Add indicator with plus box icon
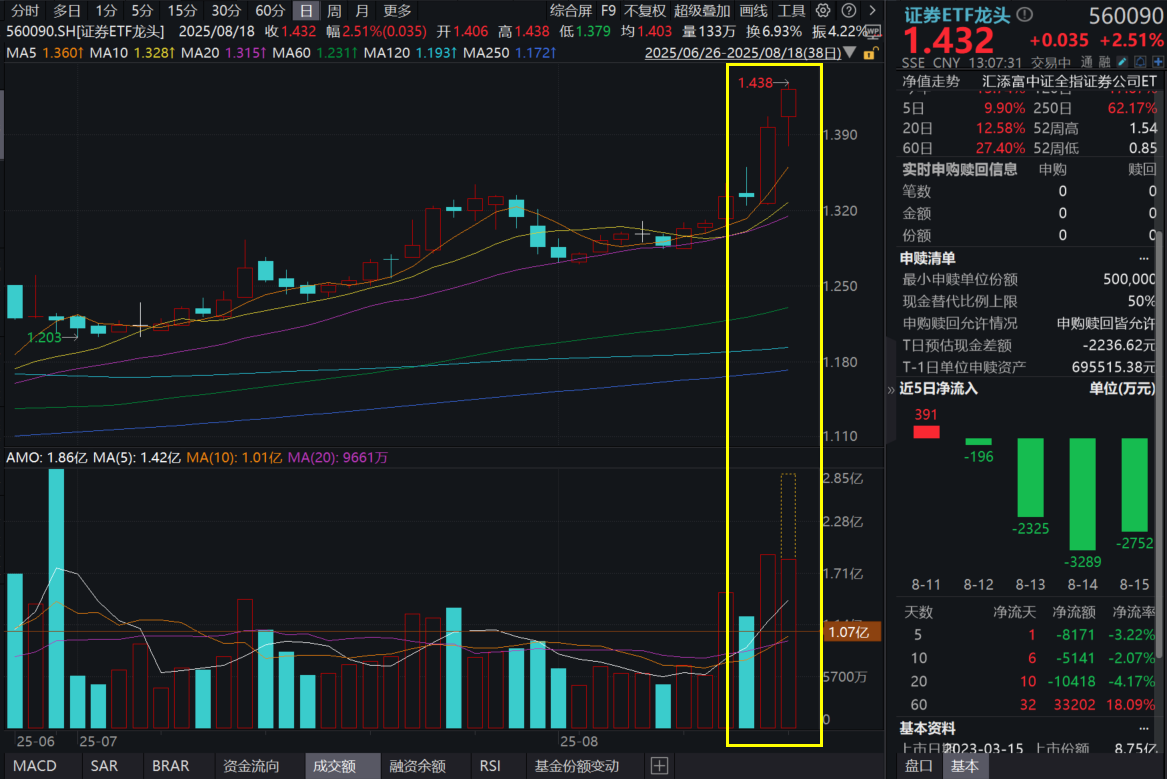Image resolution: width=1167 pixels, height=779 pixels. click(x=659, y=766)
